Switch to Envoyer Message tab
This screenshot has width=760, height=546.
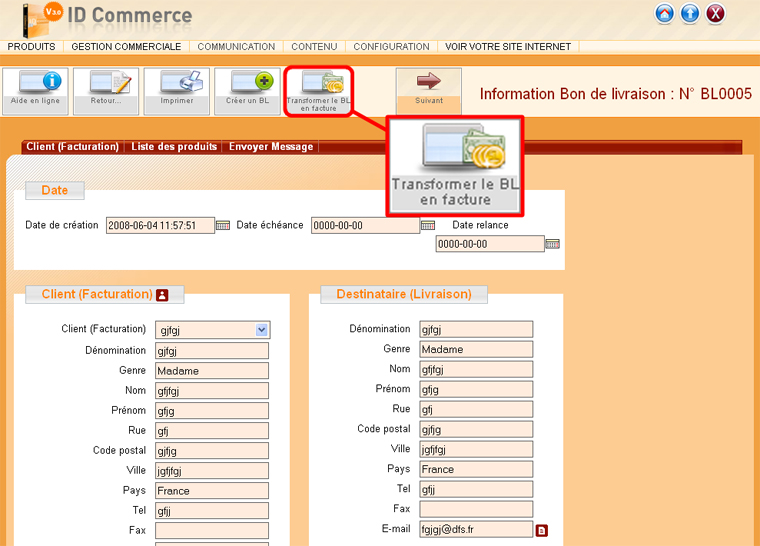(x=271, y=146)
